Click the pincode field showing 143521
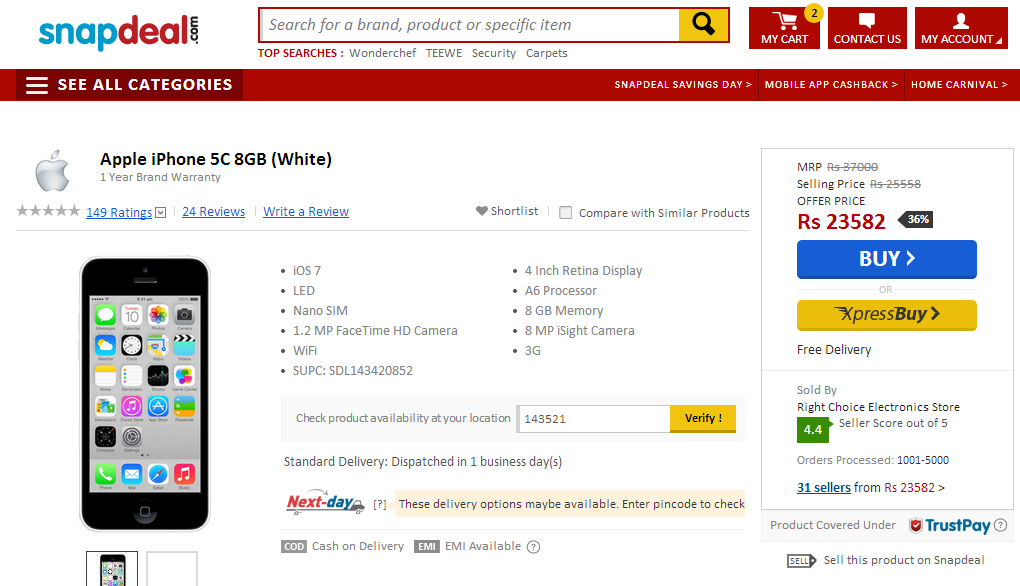 point(593,419)
